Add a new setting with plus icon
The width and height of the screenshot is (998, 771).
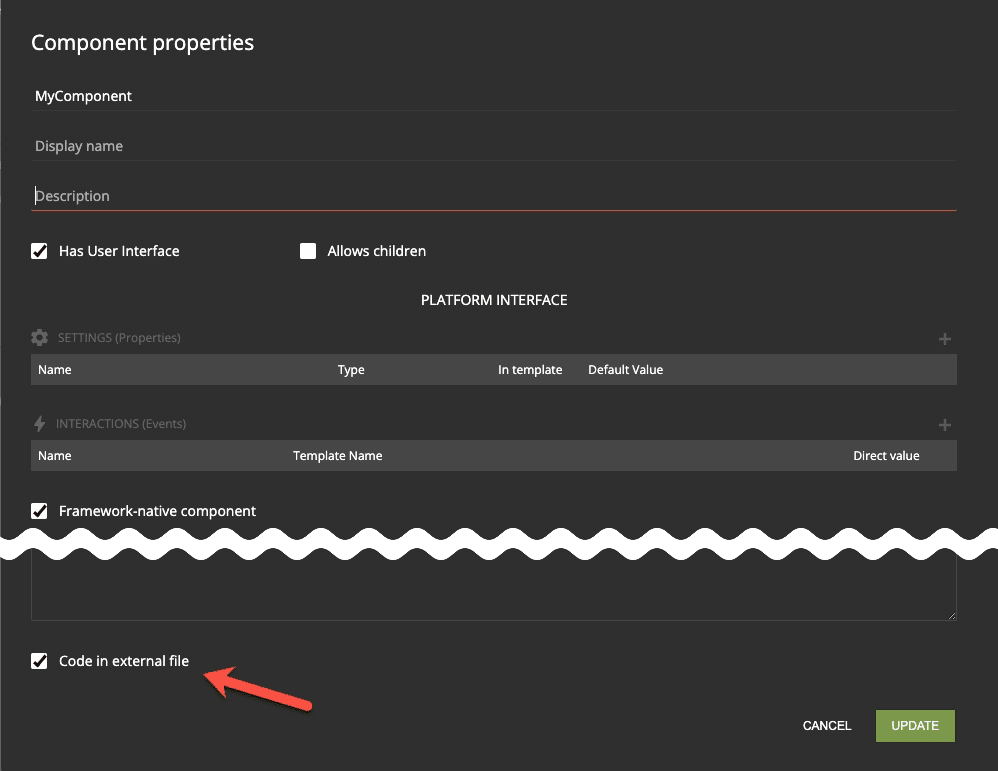945,339
